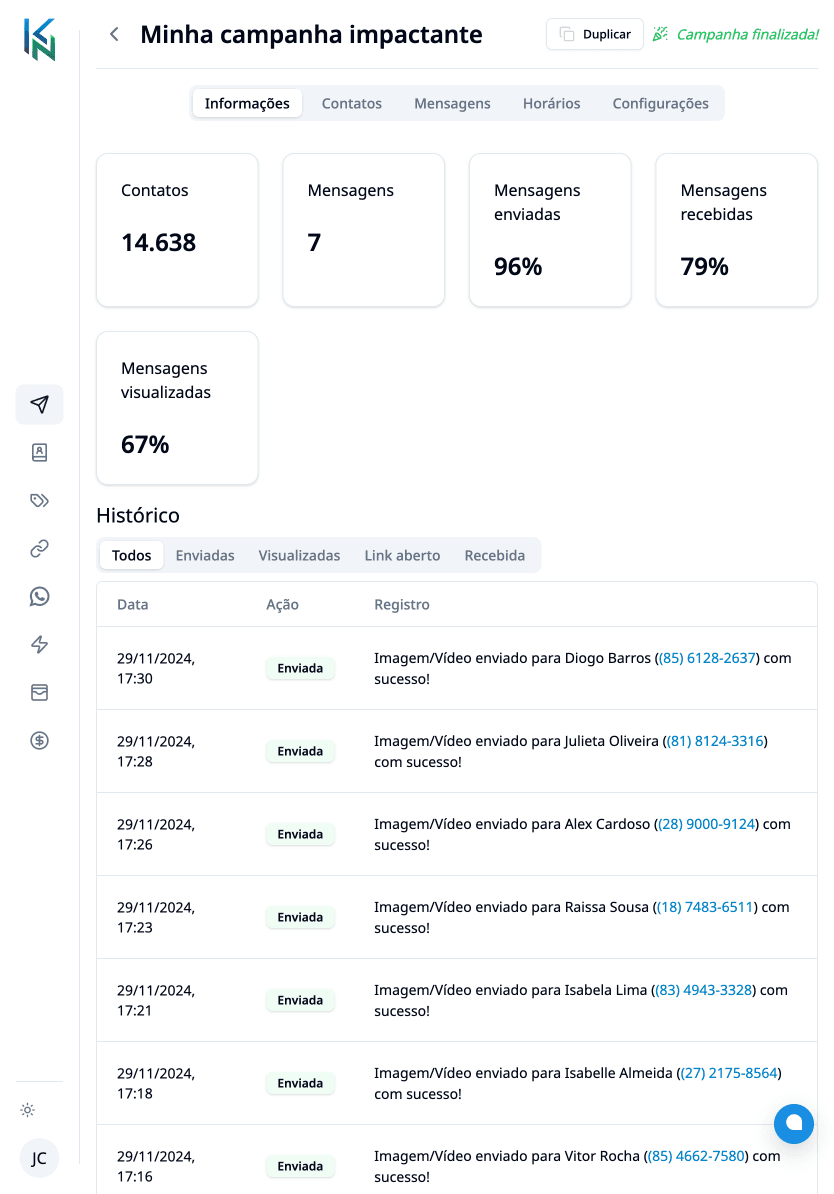Switch to the Configurações tab
This screenshot has width=834, height=1194.
pyautogui.click(x=660, y=104)
